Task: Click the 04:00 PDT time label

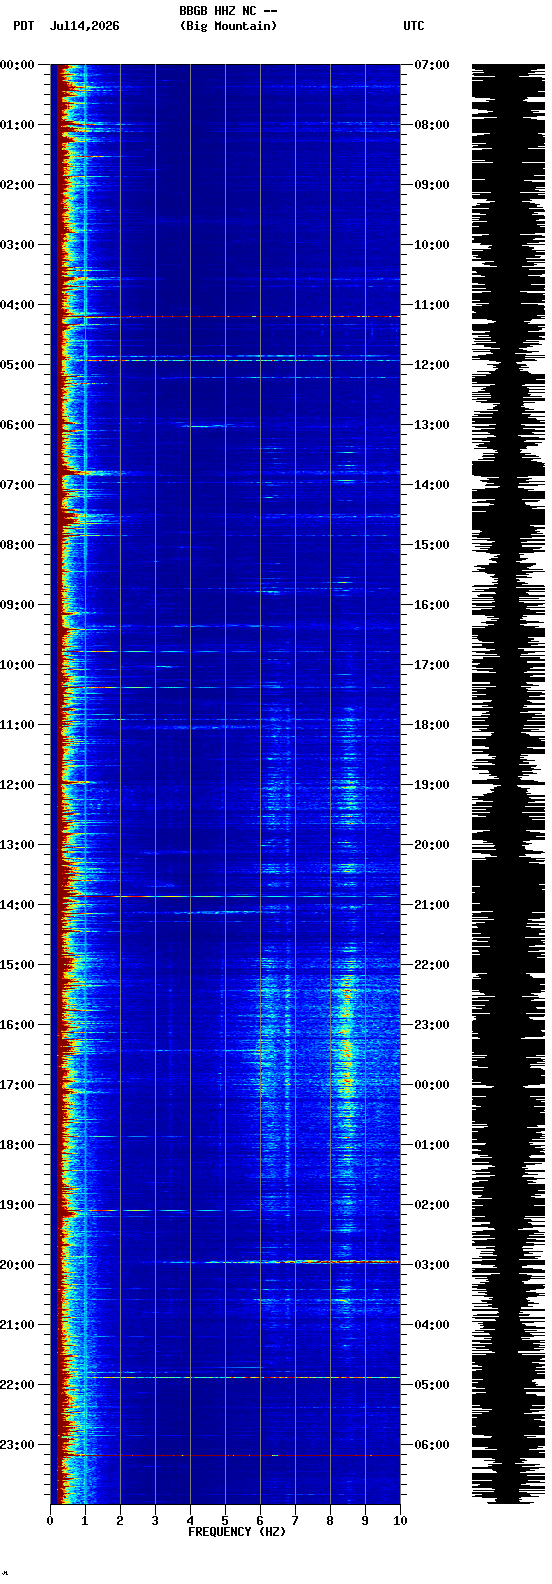Action: tap(18, 305)
